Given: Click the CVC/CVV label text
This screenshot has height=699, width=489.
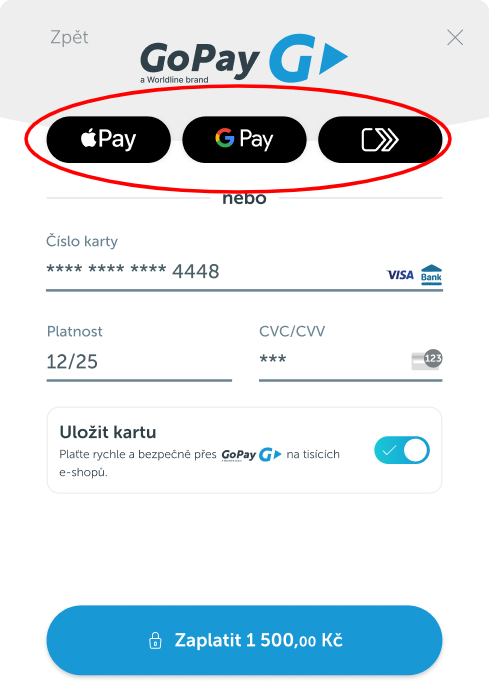Looking at the screenshot, I should (x=292, y=331).
